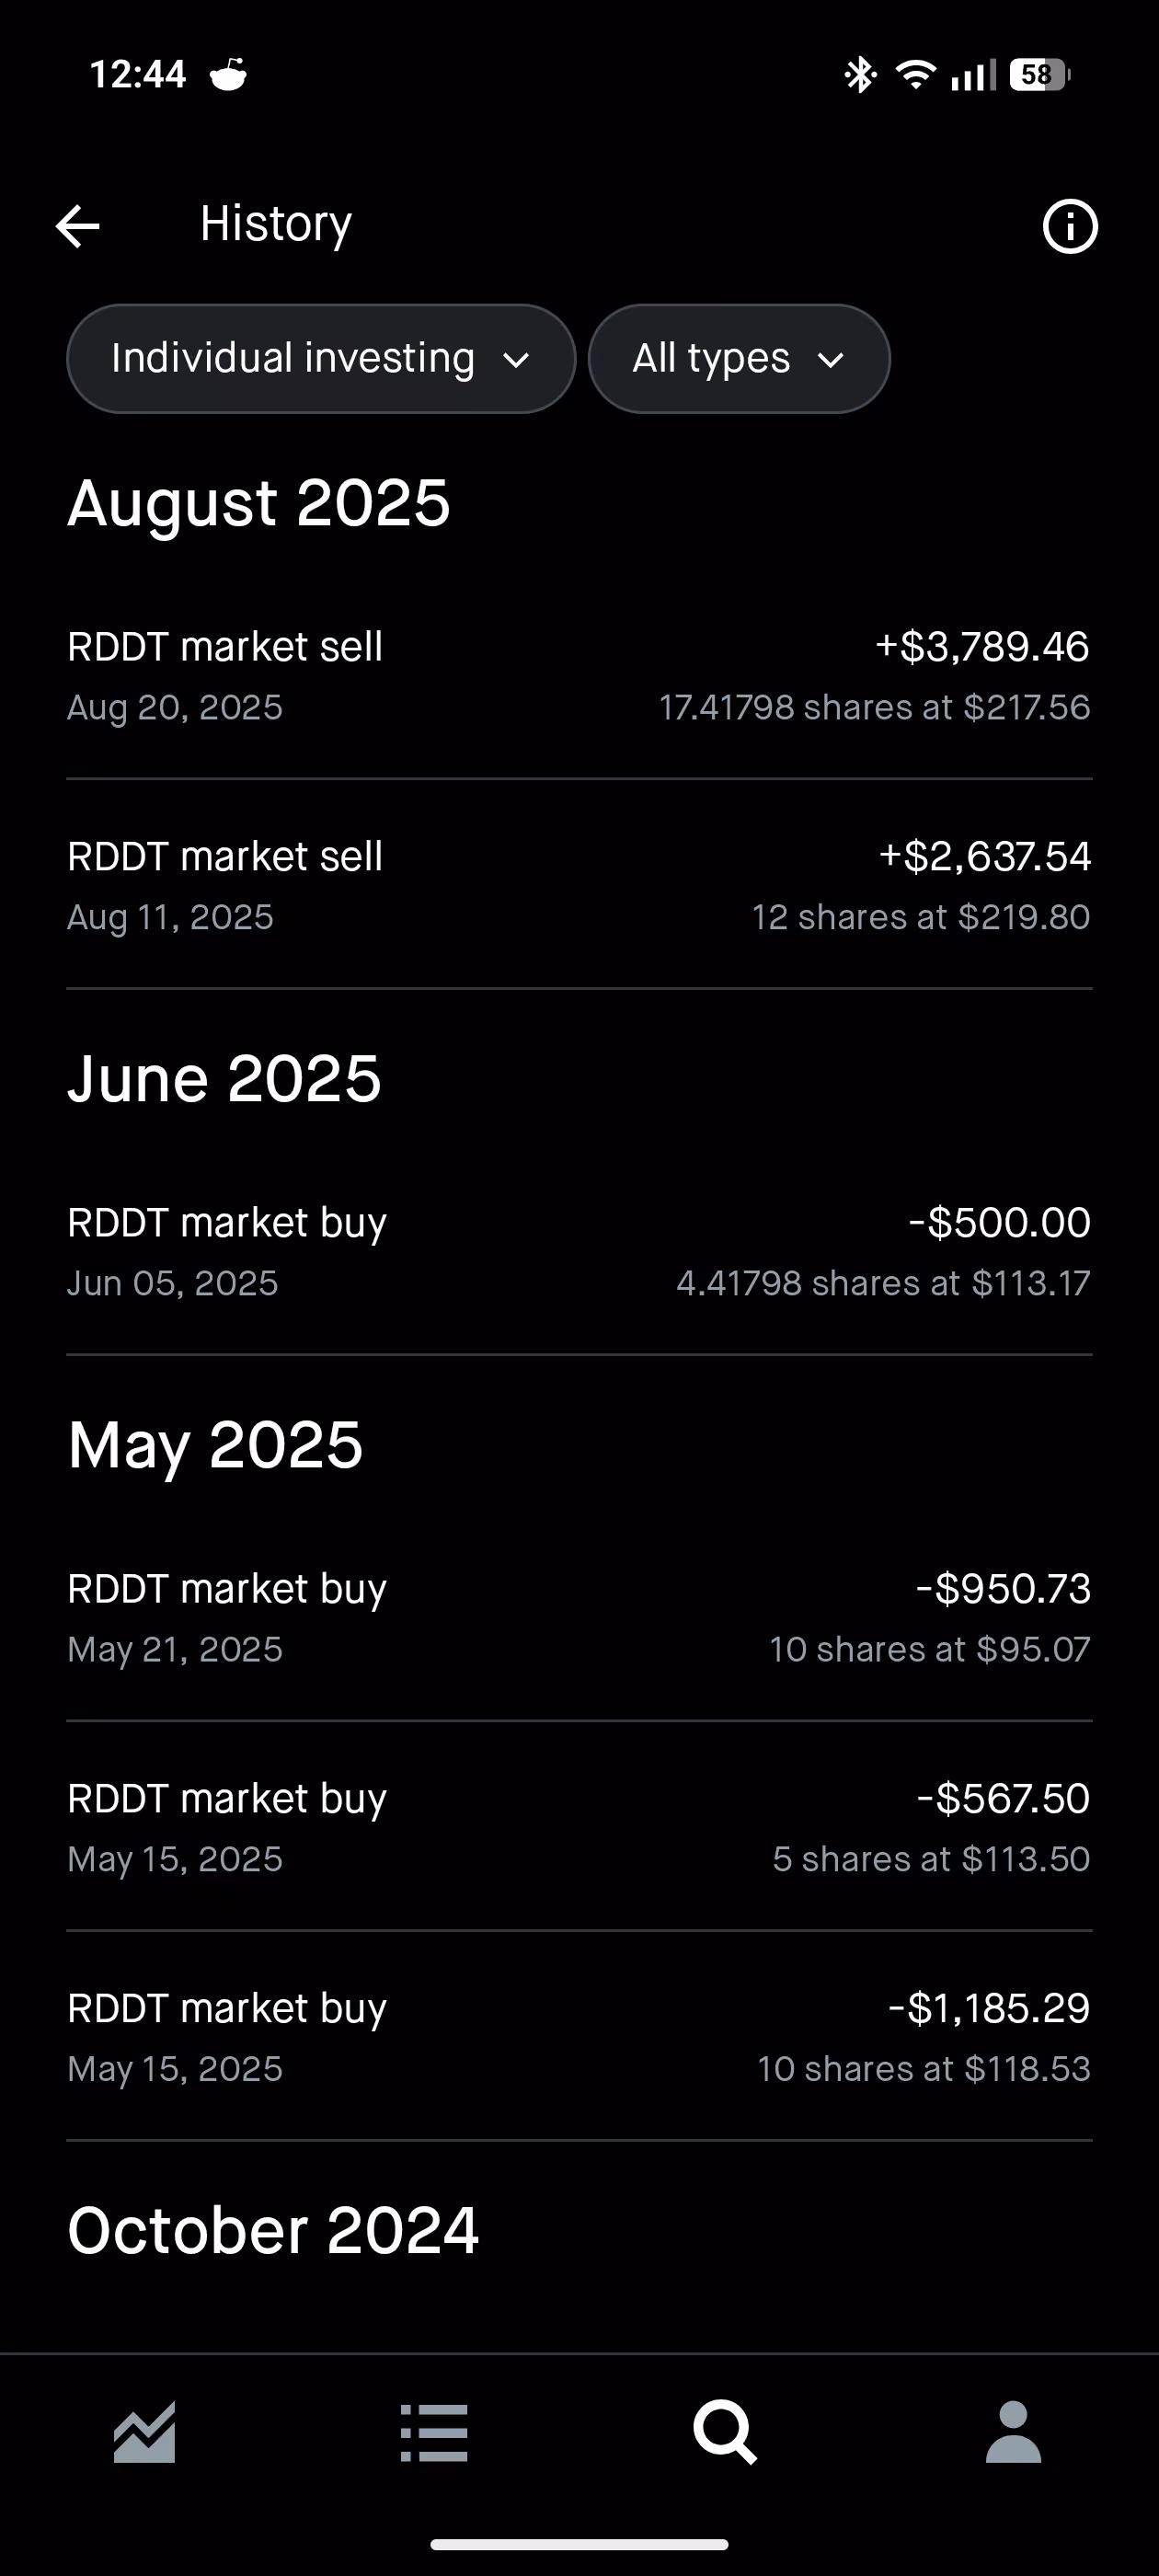Tap the battery indicator showing 58
Image resolution: width=1159 pixels, height=2576 pixels.
1040,74
